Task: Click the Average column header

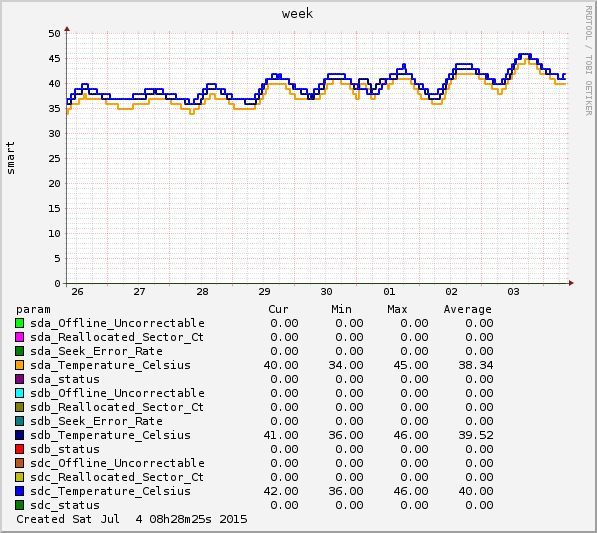Action: click(468, 309)
